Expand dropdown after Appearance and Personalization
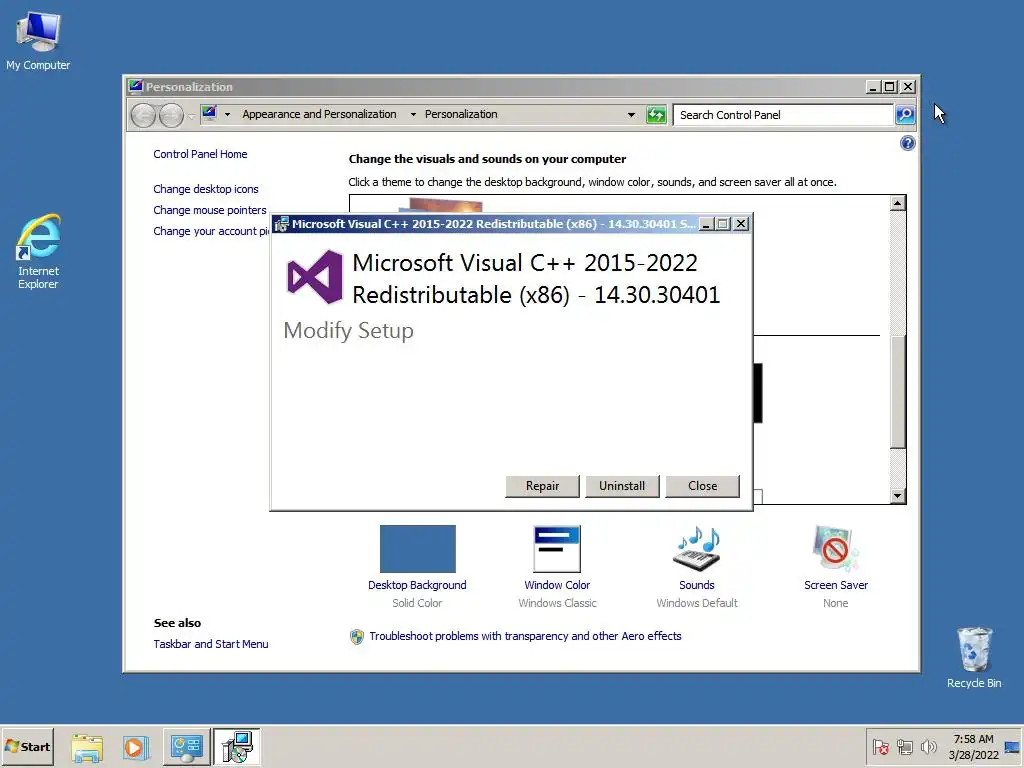This screenshot has width=1024, height=768. pyautogui.click(x=413, y=114)
